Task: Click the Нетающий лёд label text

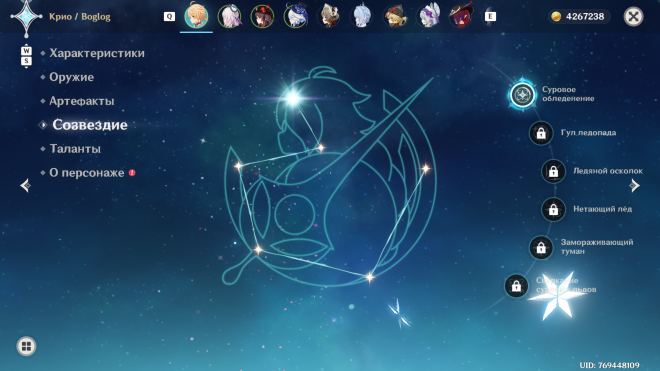Action: 602,209
